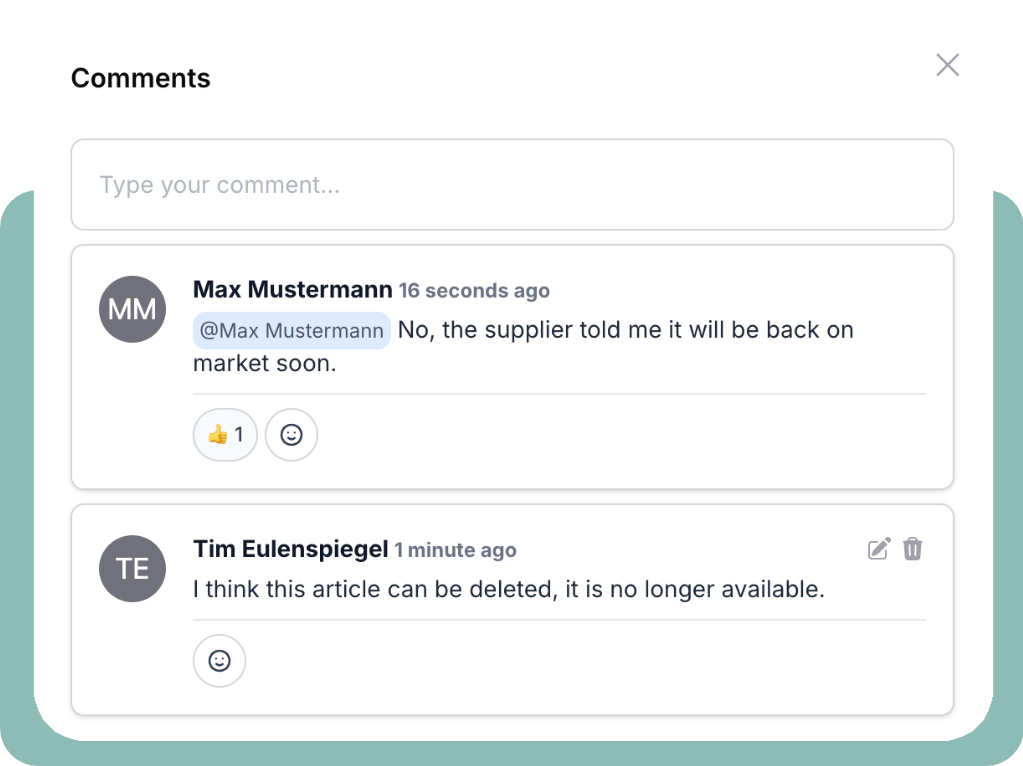Click the Tim Eulenspiegel author name
Image resolution: width=1023 pixels, height=766 pixels.
coord(290,549)
